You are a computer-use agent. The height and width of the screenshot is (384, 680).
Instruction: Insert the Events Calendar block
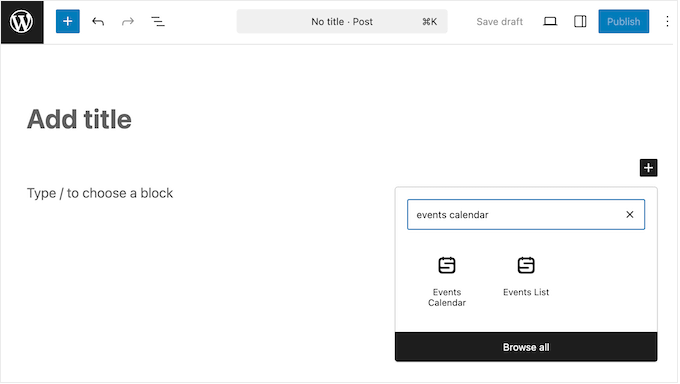447,282
